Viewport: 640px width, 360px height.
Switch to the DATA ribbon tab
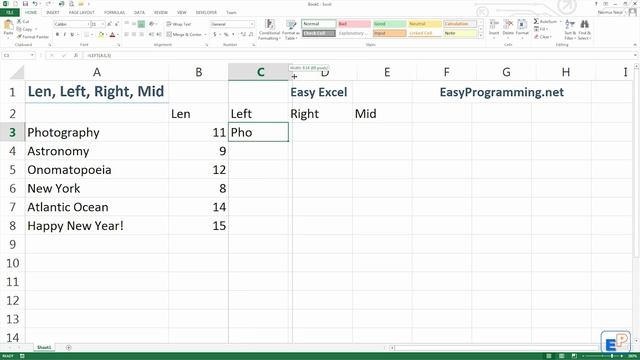point(139,13)
